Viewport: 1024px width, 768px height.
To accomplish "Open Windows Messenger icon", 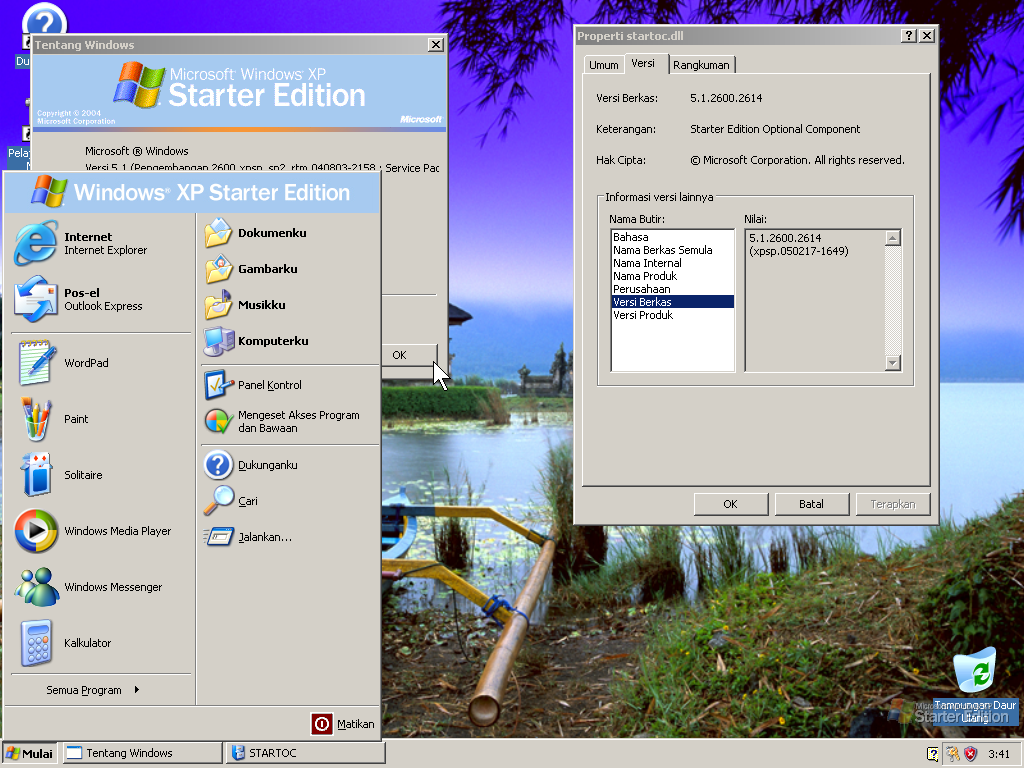I will (35, 586).
